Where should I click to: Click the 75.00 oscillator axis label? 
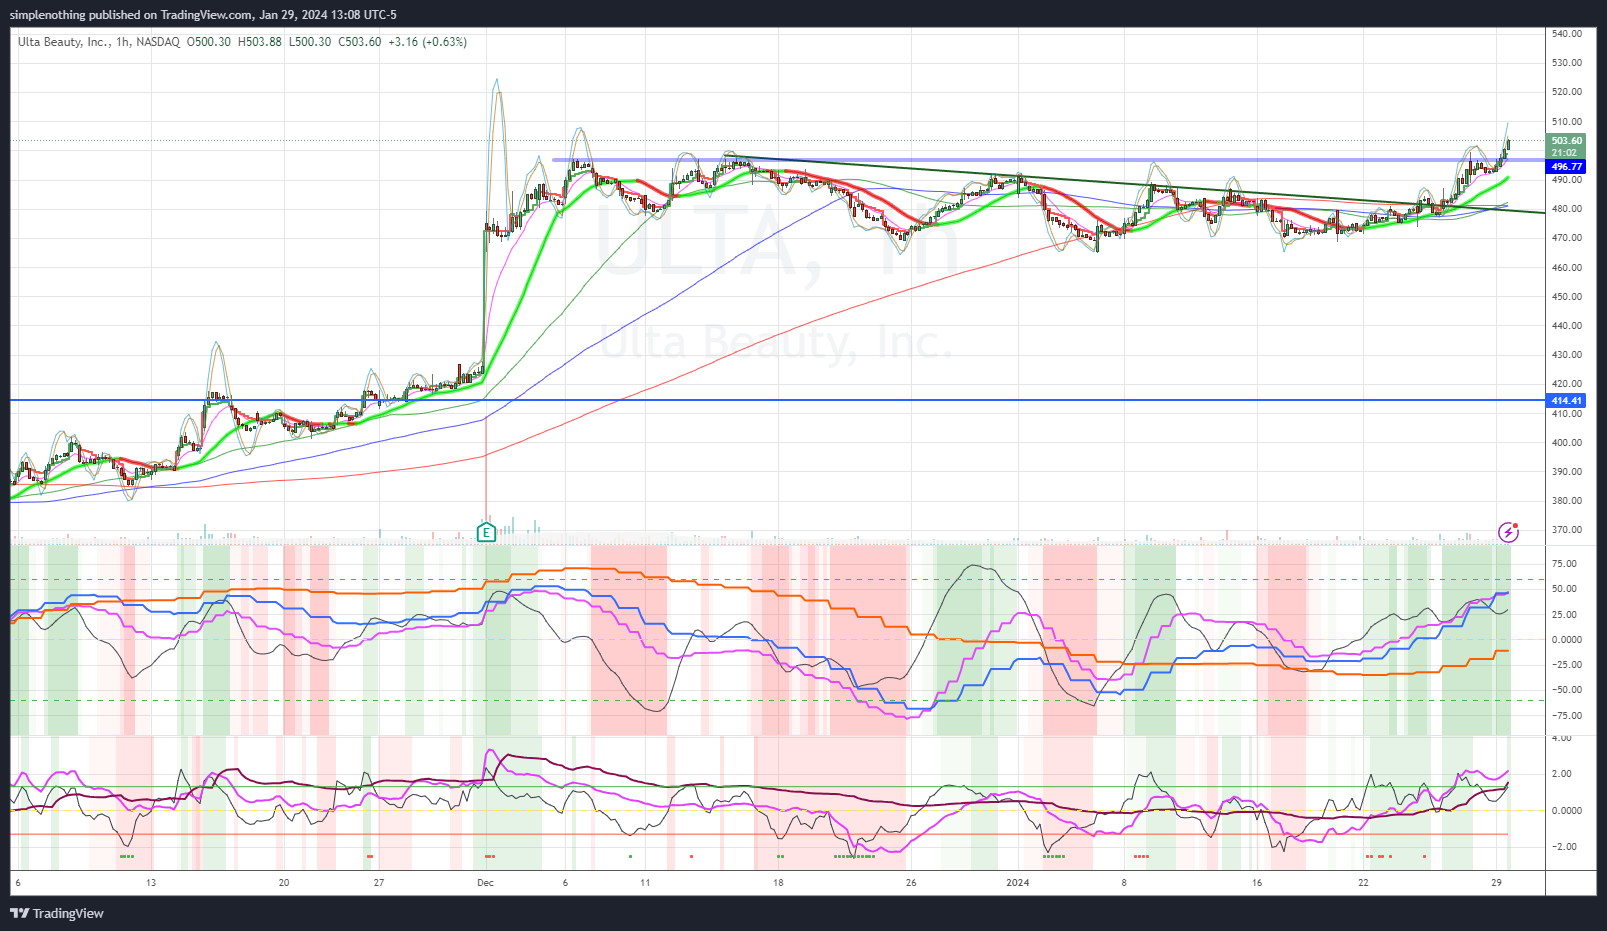[1564, 564]
